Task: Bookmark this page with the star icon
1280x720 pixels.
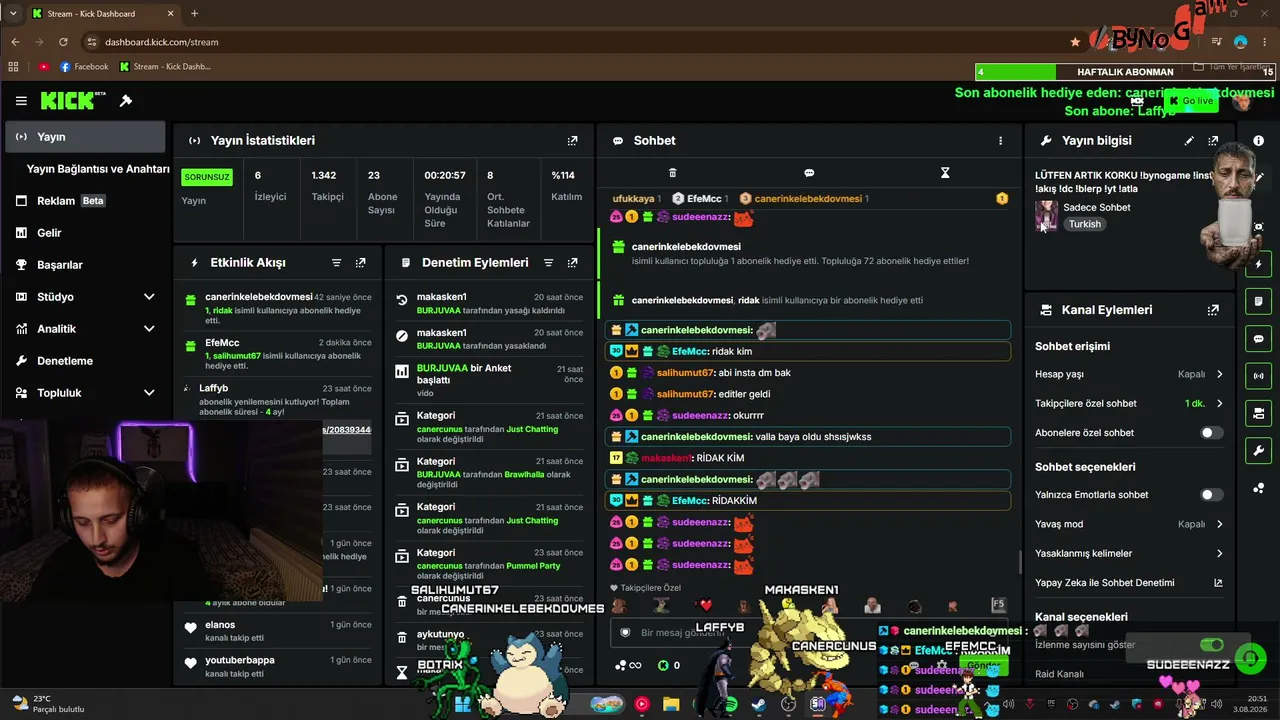Action: [x=1075, y=42]
